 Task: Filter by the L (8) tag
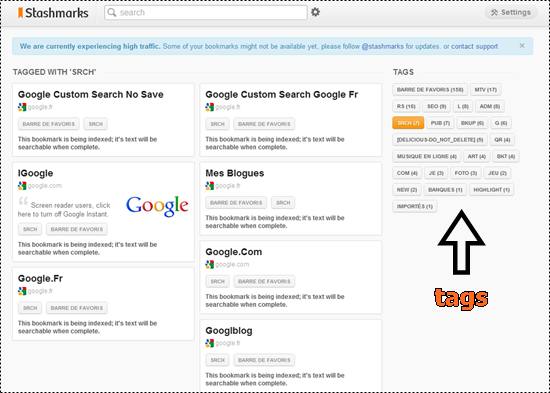463,106
